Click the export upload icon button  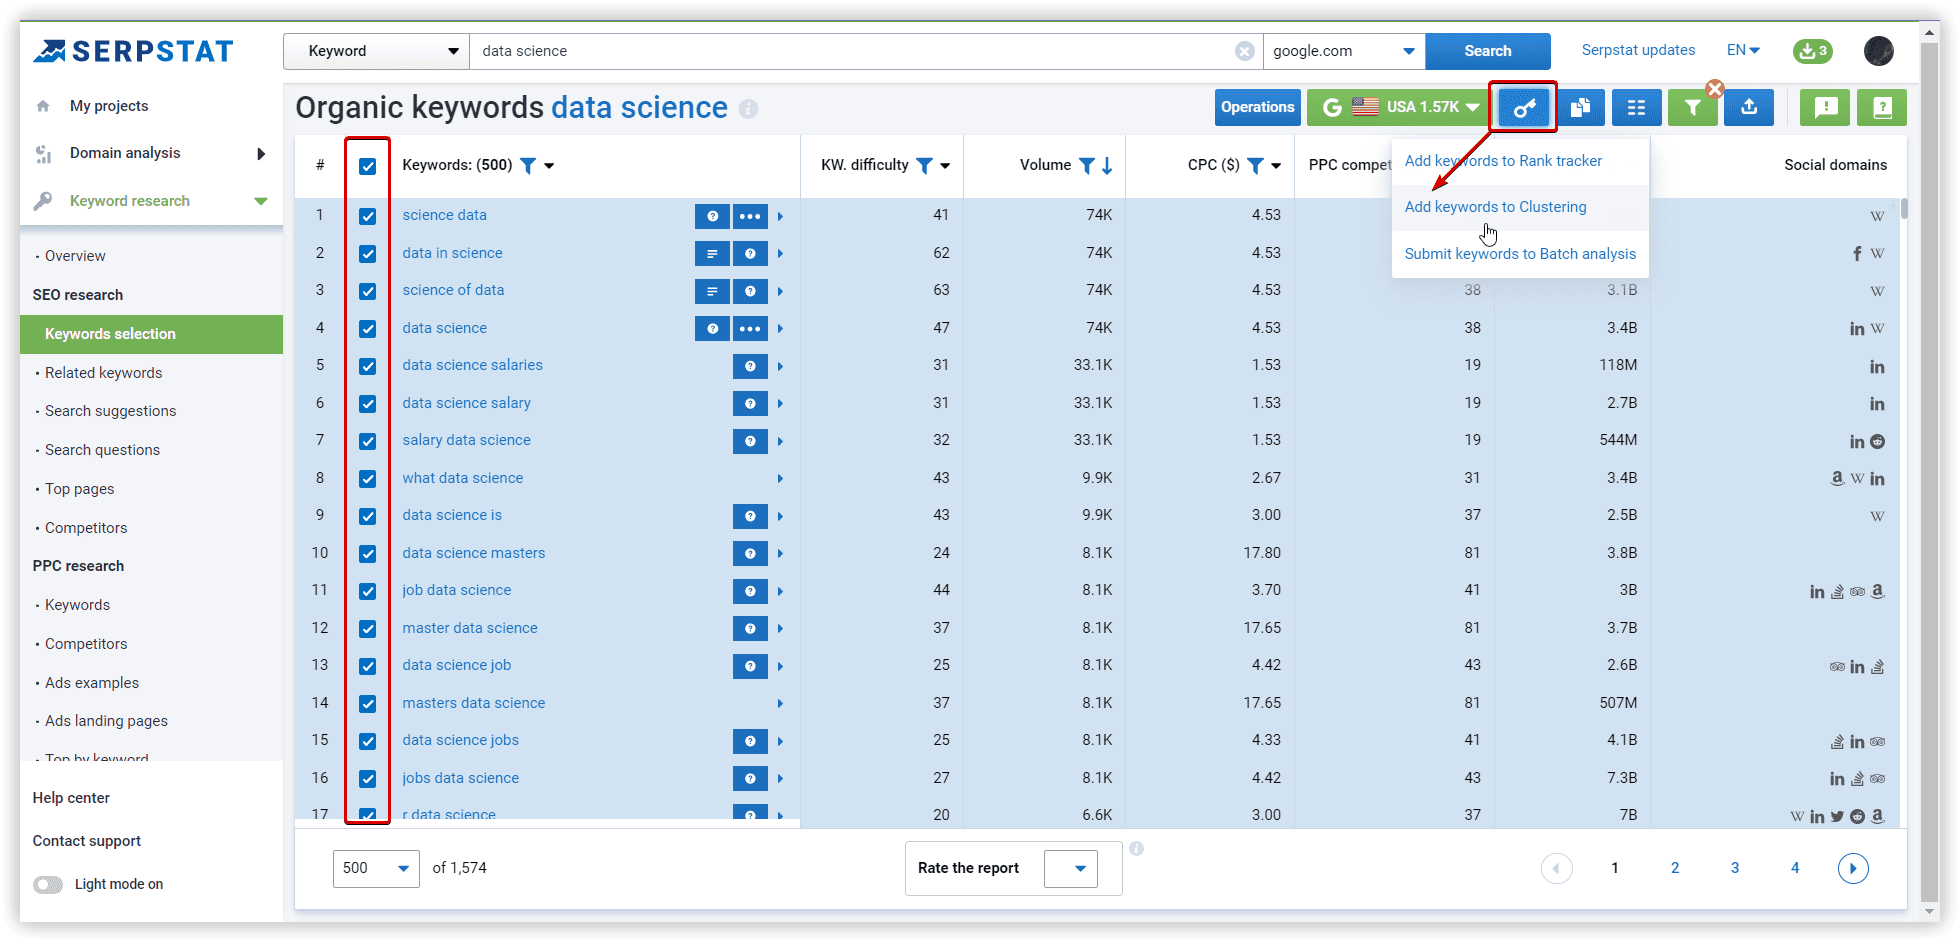[x=1749, y=108]
